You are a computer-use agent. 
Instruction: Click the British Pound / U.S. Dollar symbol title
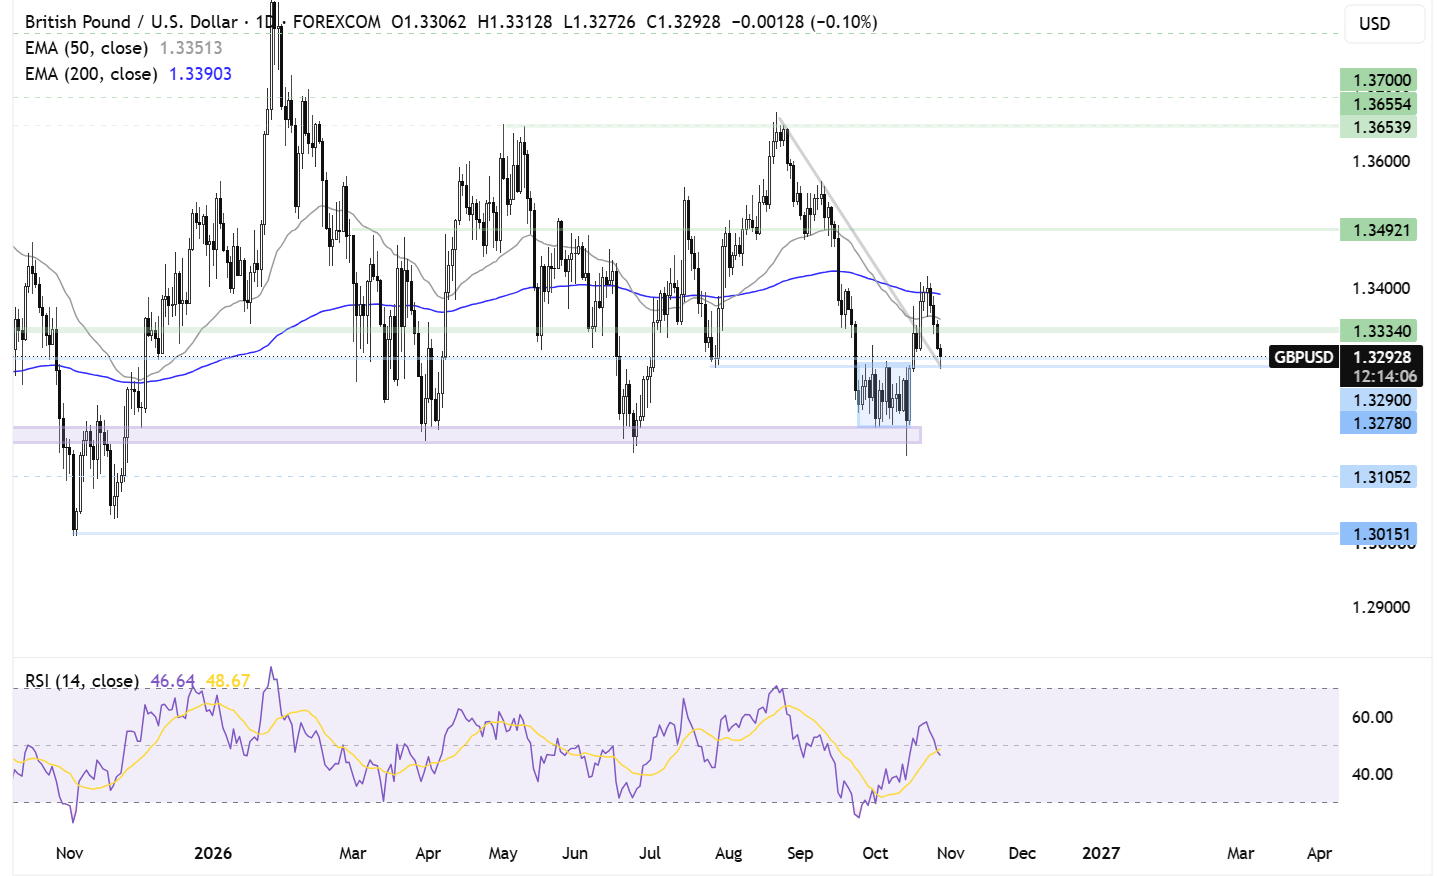click(132, 21)
